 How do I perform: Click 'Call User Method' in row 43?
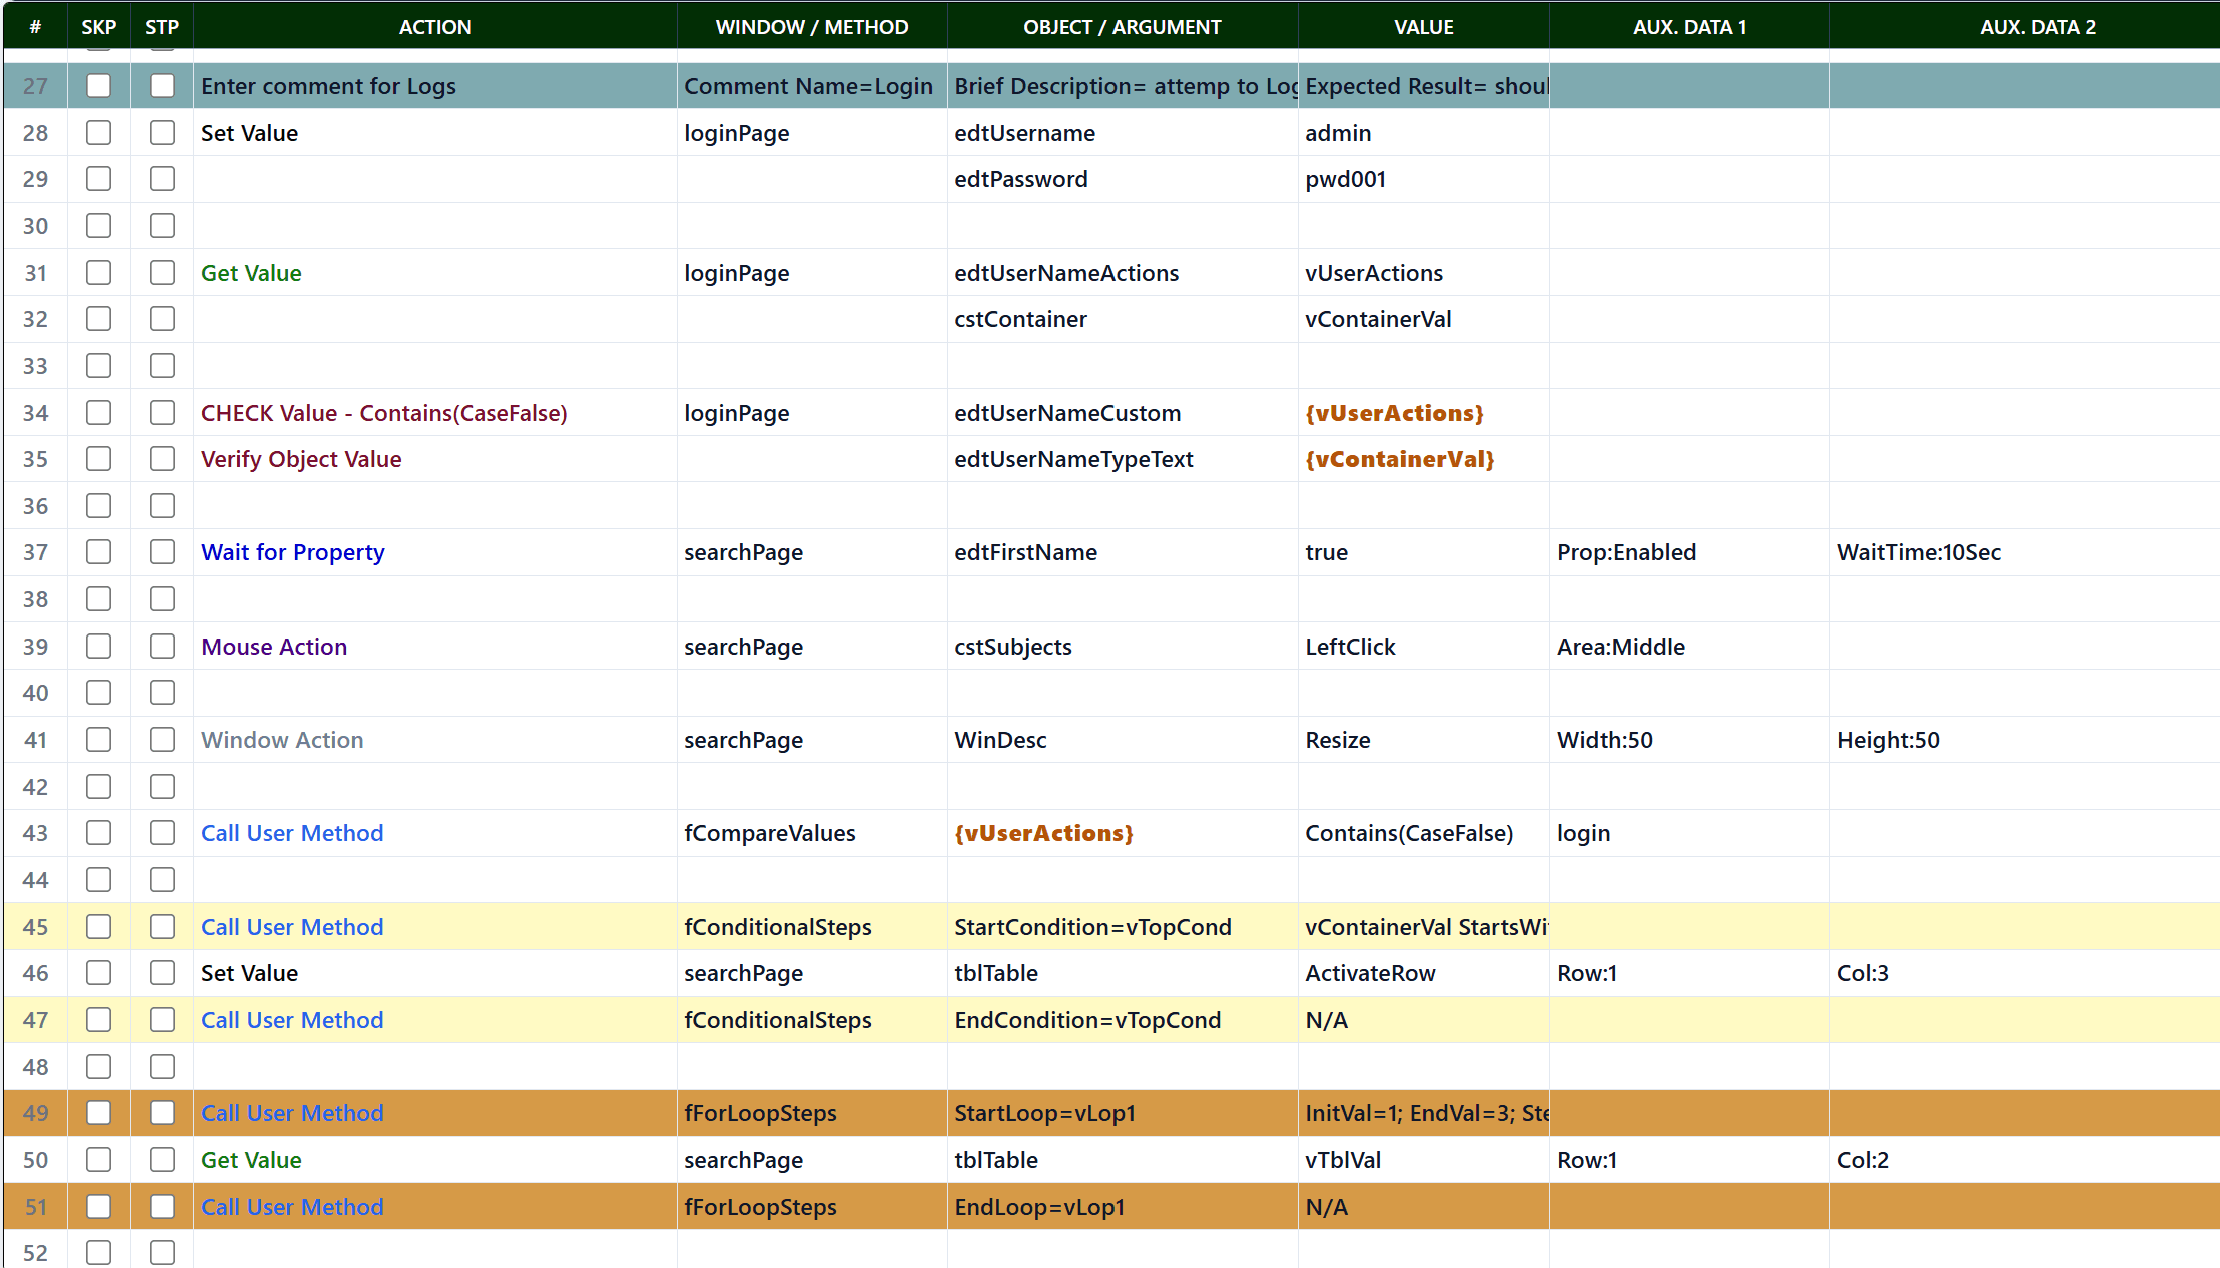click(435, 833)
